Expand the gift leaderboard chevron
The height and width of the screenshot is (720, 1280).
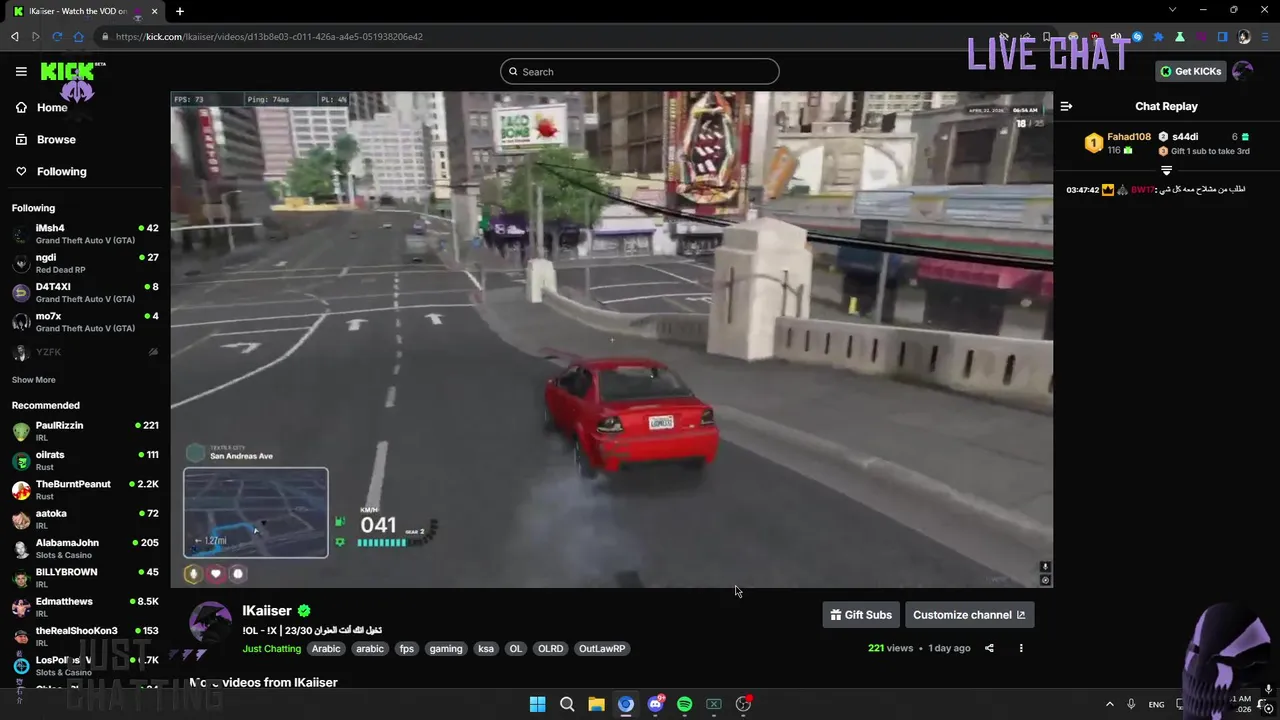1166,171
